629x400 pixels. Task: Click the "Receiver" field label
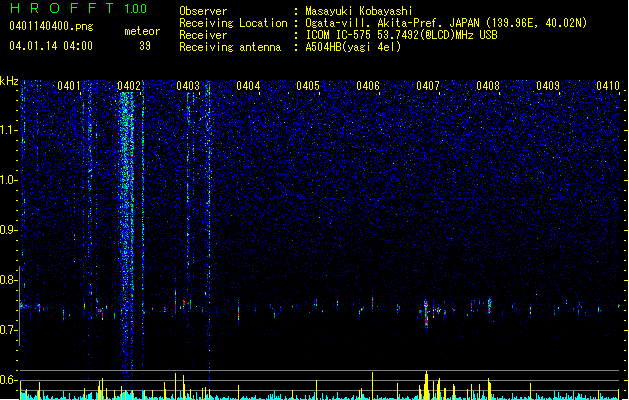203,35
